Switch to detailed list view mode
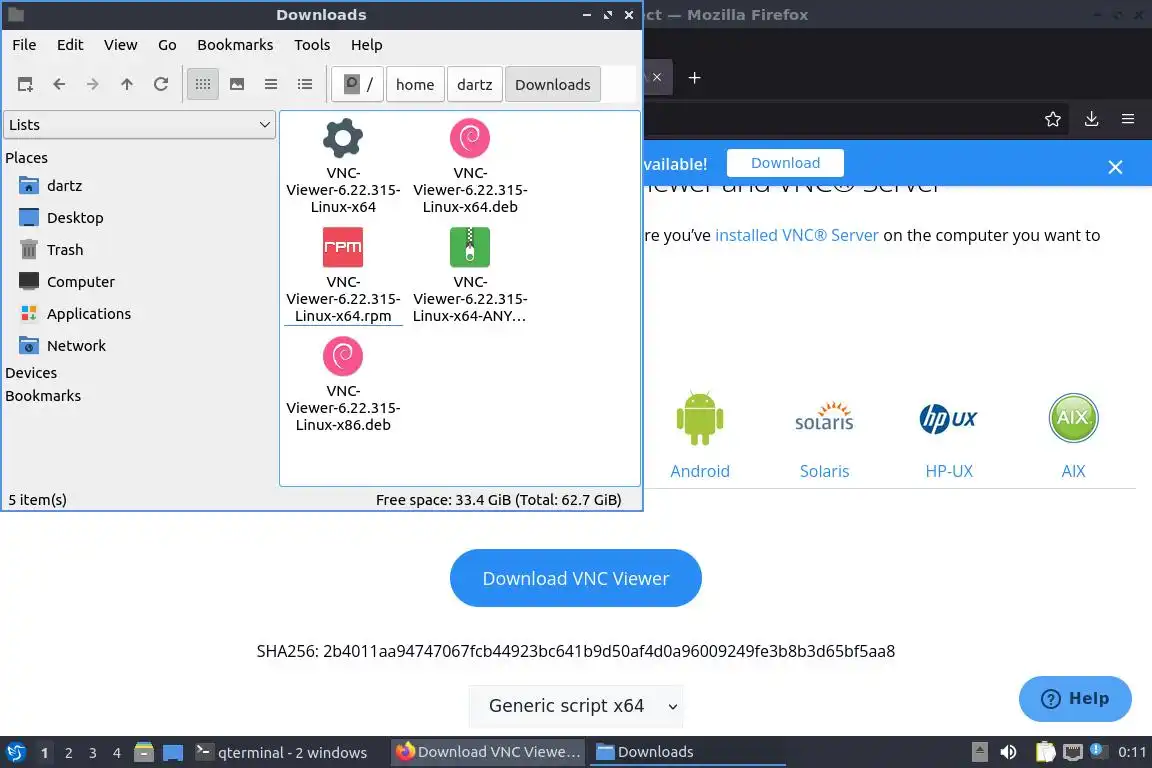The image size is (1152, 768). [x=305, y=85]
